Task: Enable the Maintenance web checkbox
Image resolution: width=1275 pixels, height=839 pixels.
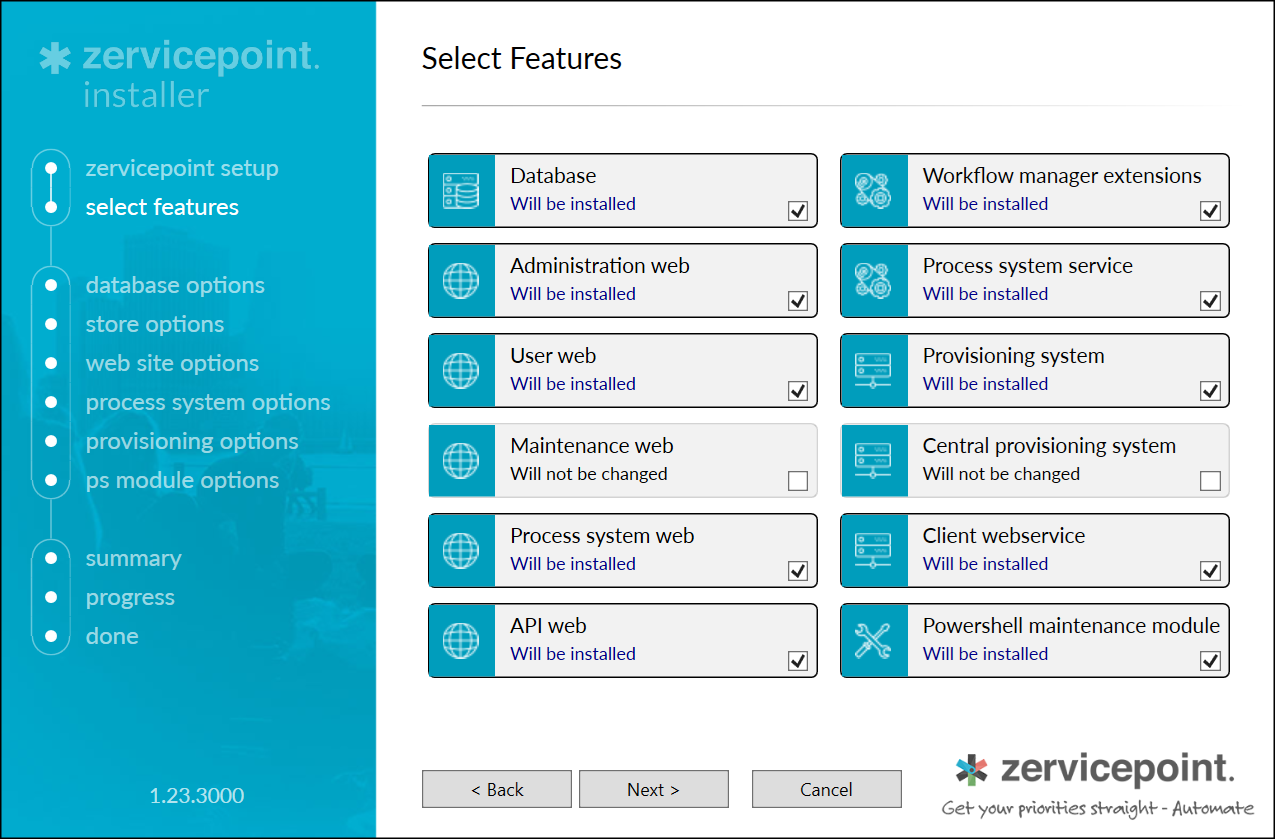Action: pyautogui.click(x=797, y=481)
